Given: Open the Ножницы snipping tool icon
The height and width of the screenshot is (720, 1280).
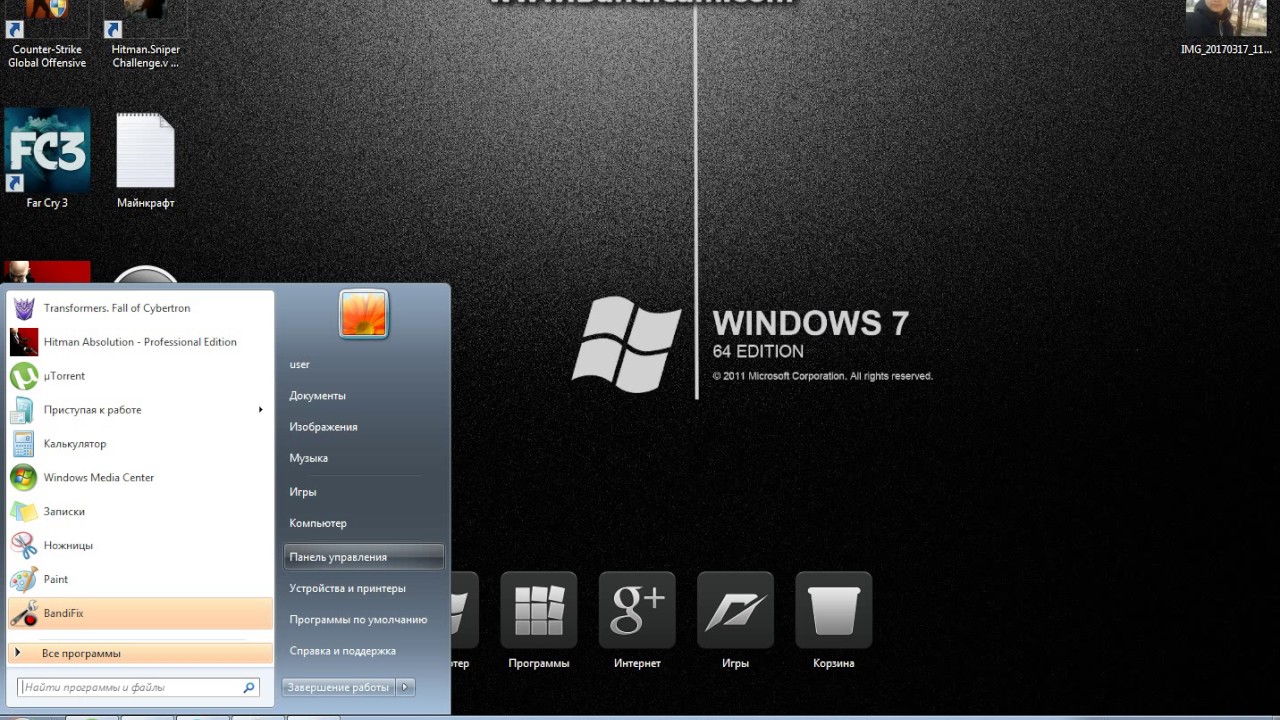Looking at the screenshot, I should (24, 546).
